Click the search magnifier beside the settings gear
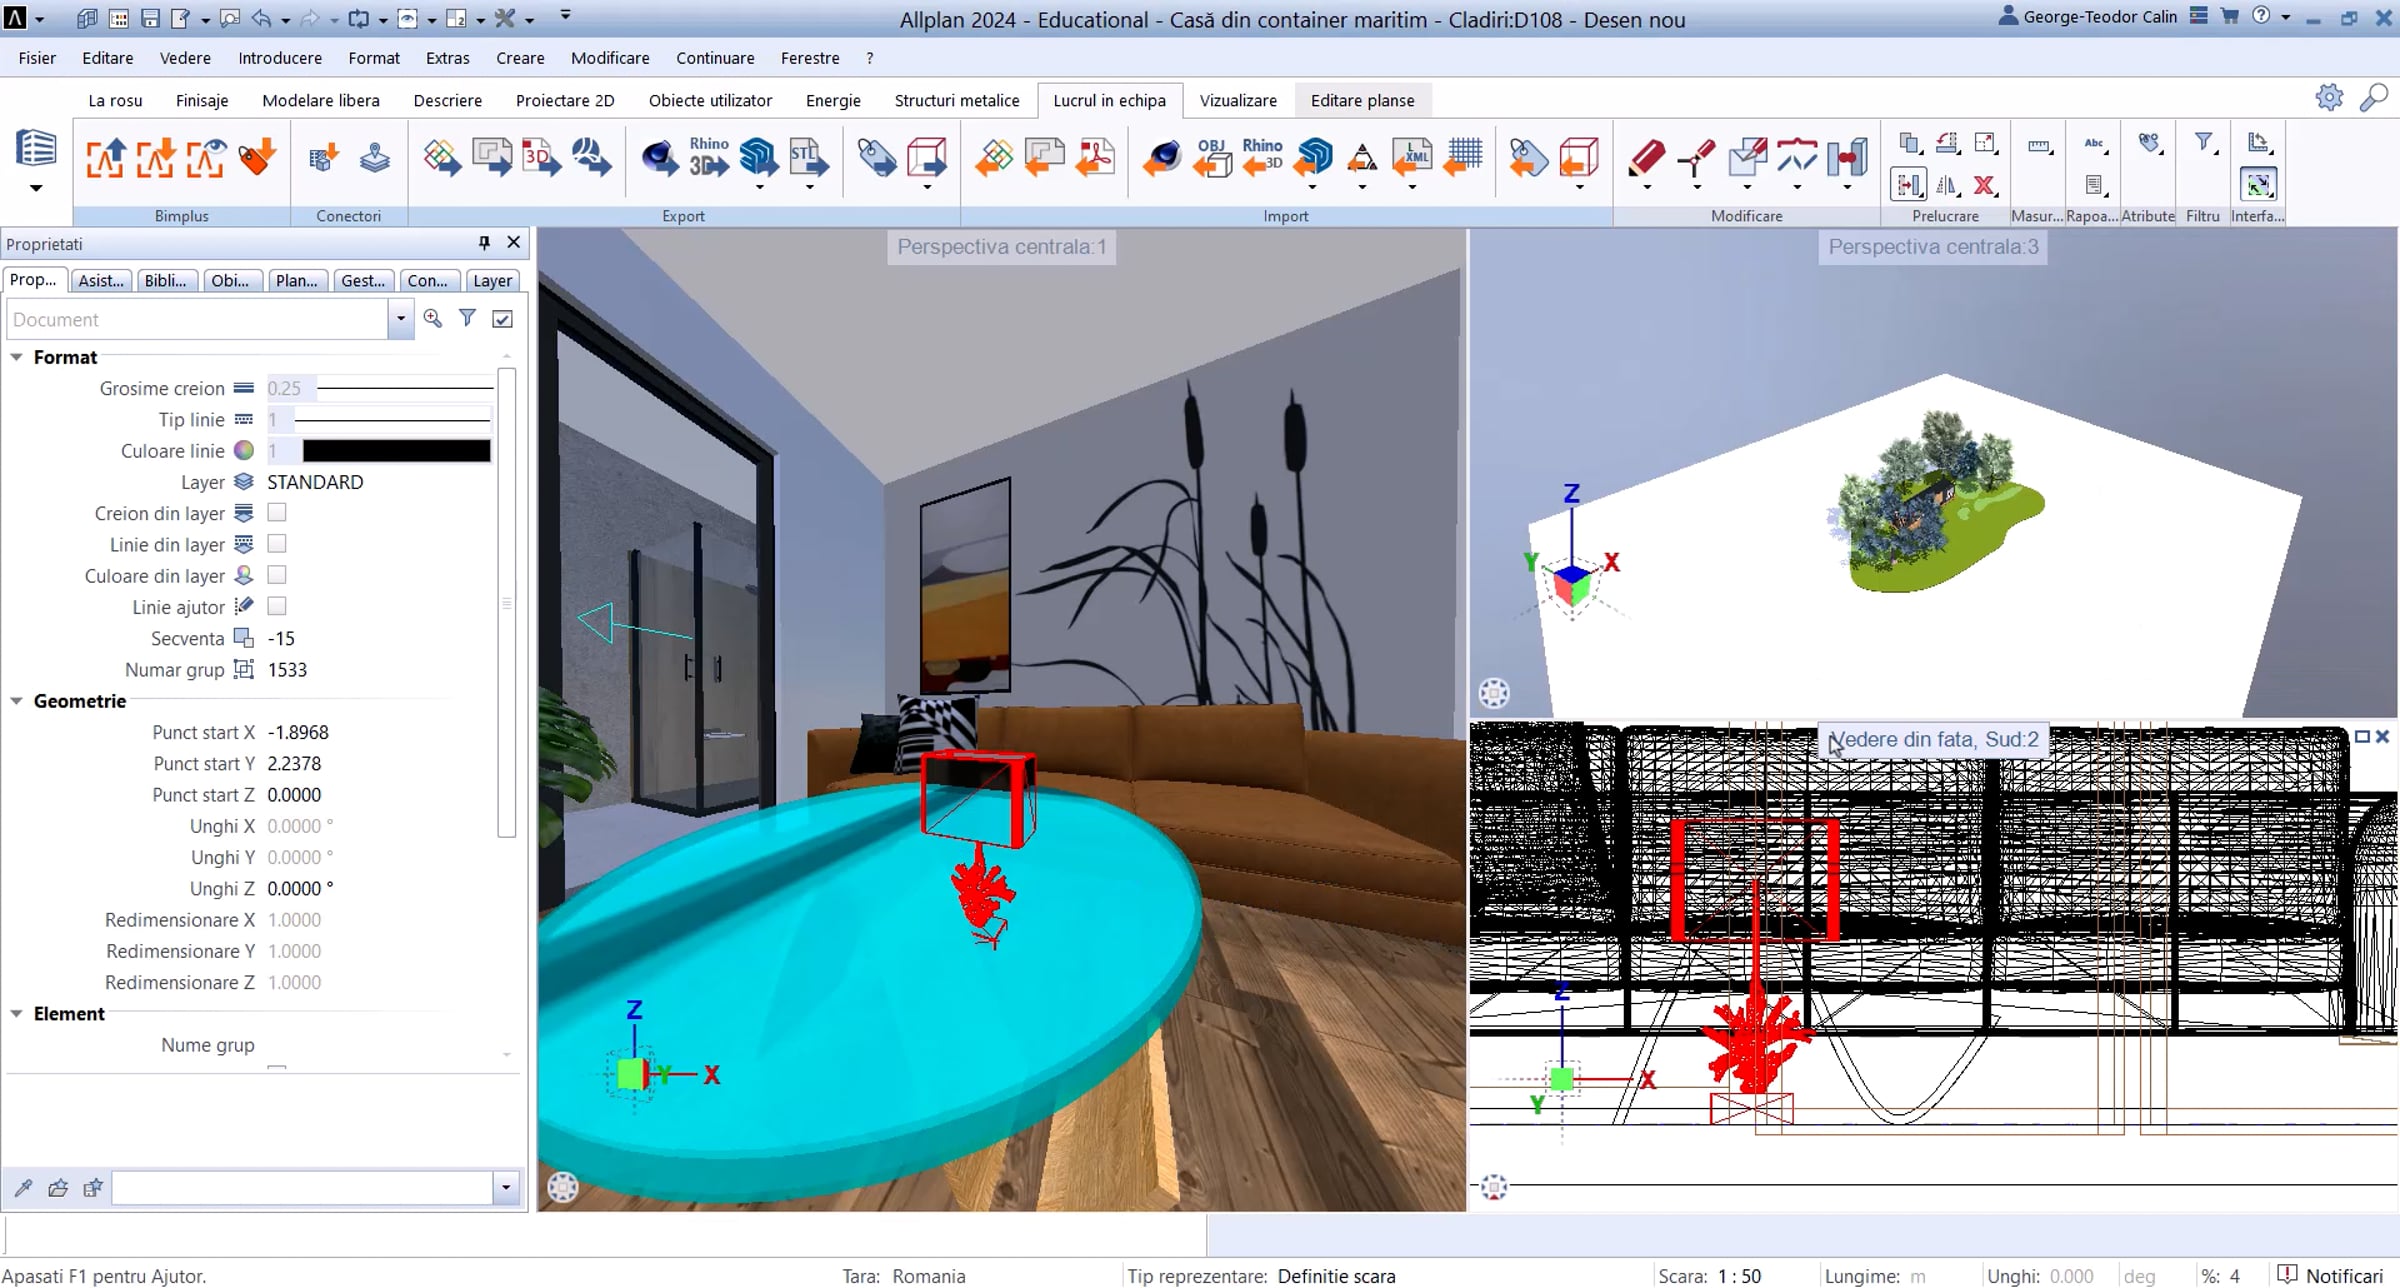 pos(2373,98)
